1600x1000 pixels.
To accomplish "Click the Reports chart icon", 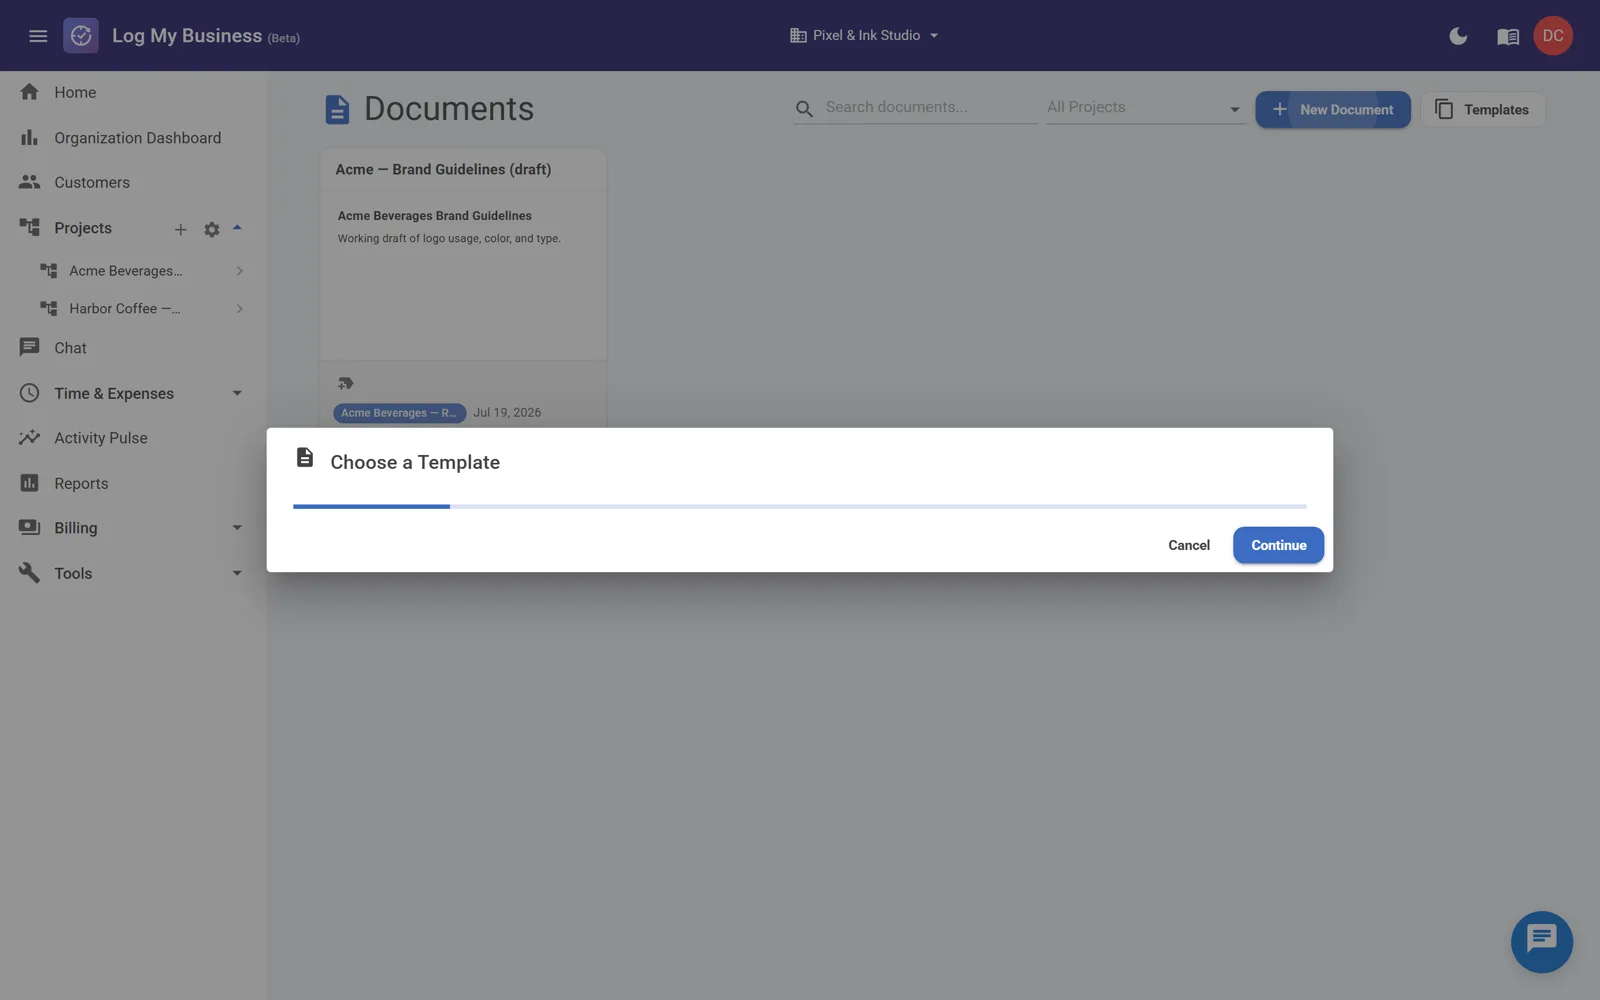I will tap(29, 483).
